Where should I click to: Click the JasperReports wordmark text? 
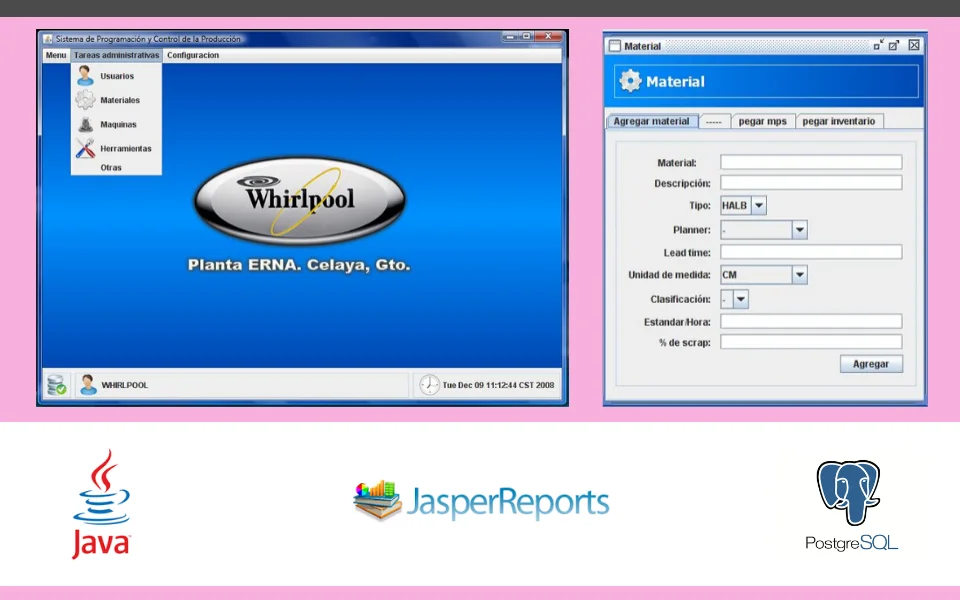(508, 503)
